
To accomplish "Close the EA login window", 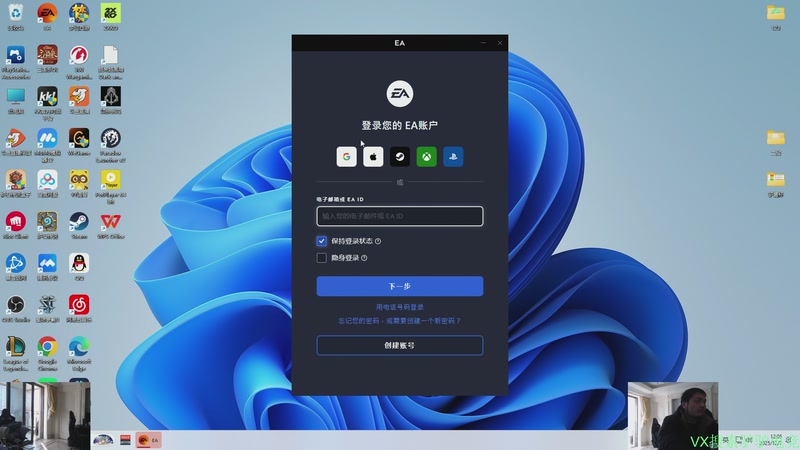I will [500, 43].
